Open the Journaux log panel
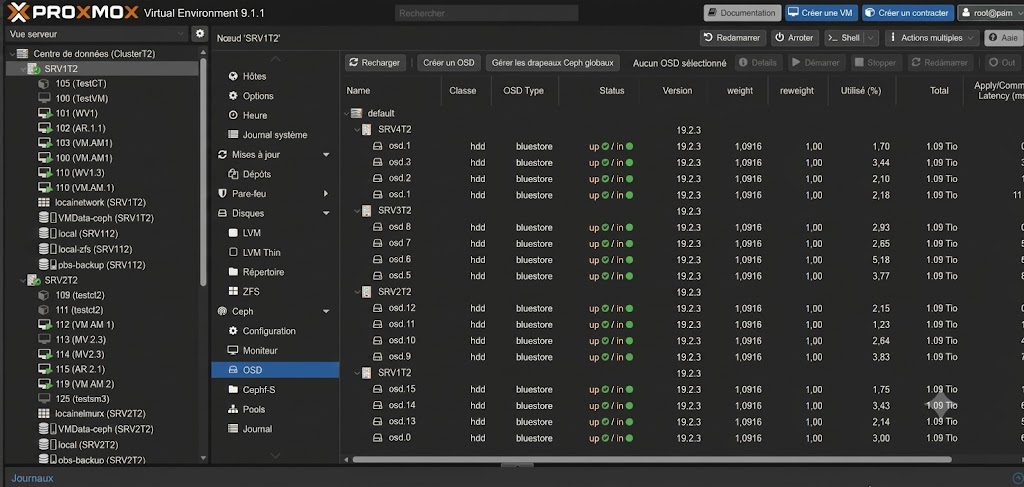The width and height of the screenshot is (1024, 487). click(33, 479)
